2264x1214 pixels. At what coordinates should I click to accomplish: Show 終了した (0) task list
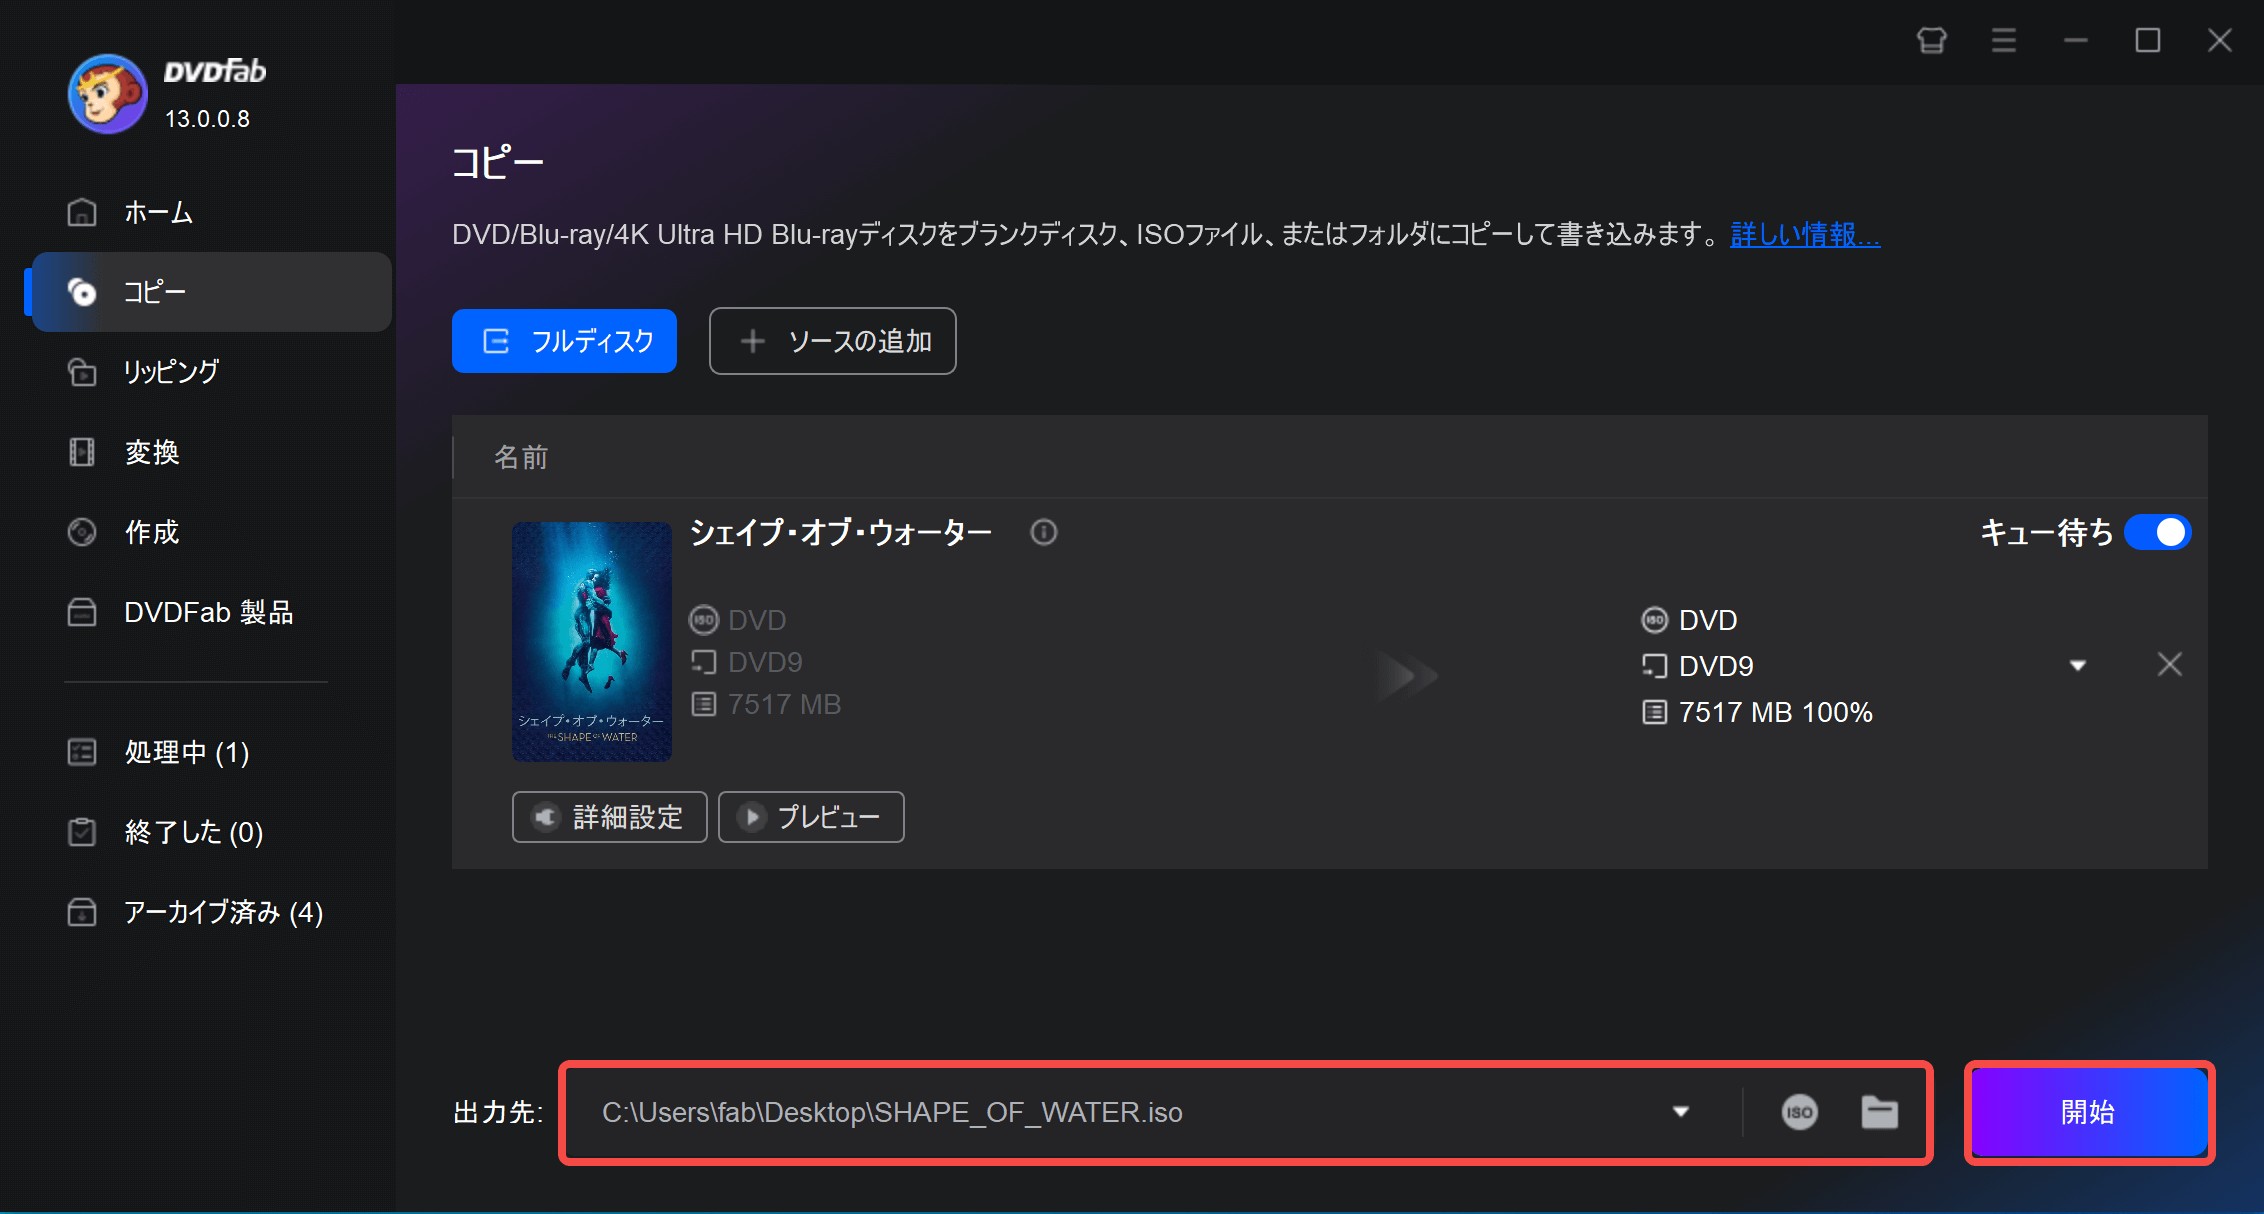click(210, 832)
